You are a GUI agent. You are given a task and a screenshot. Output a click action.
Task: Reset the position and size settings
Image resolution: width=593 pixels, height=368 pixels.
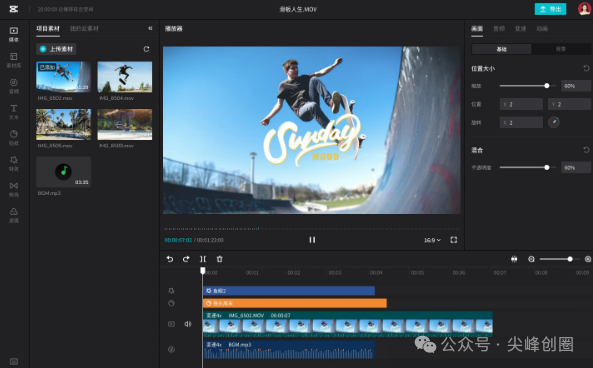[586, 68]
